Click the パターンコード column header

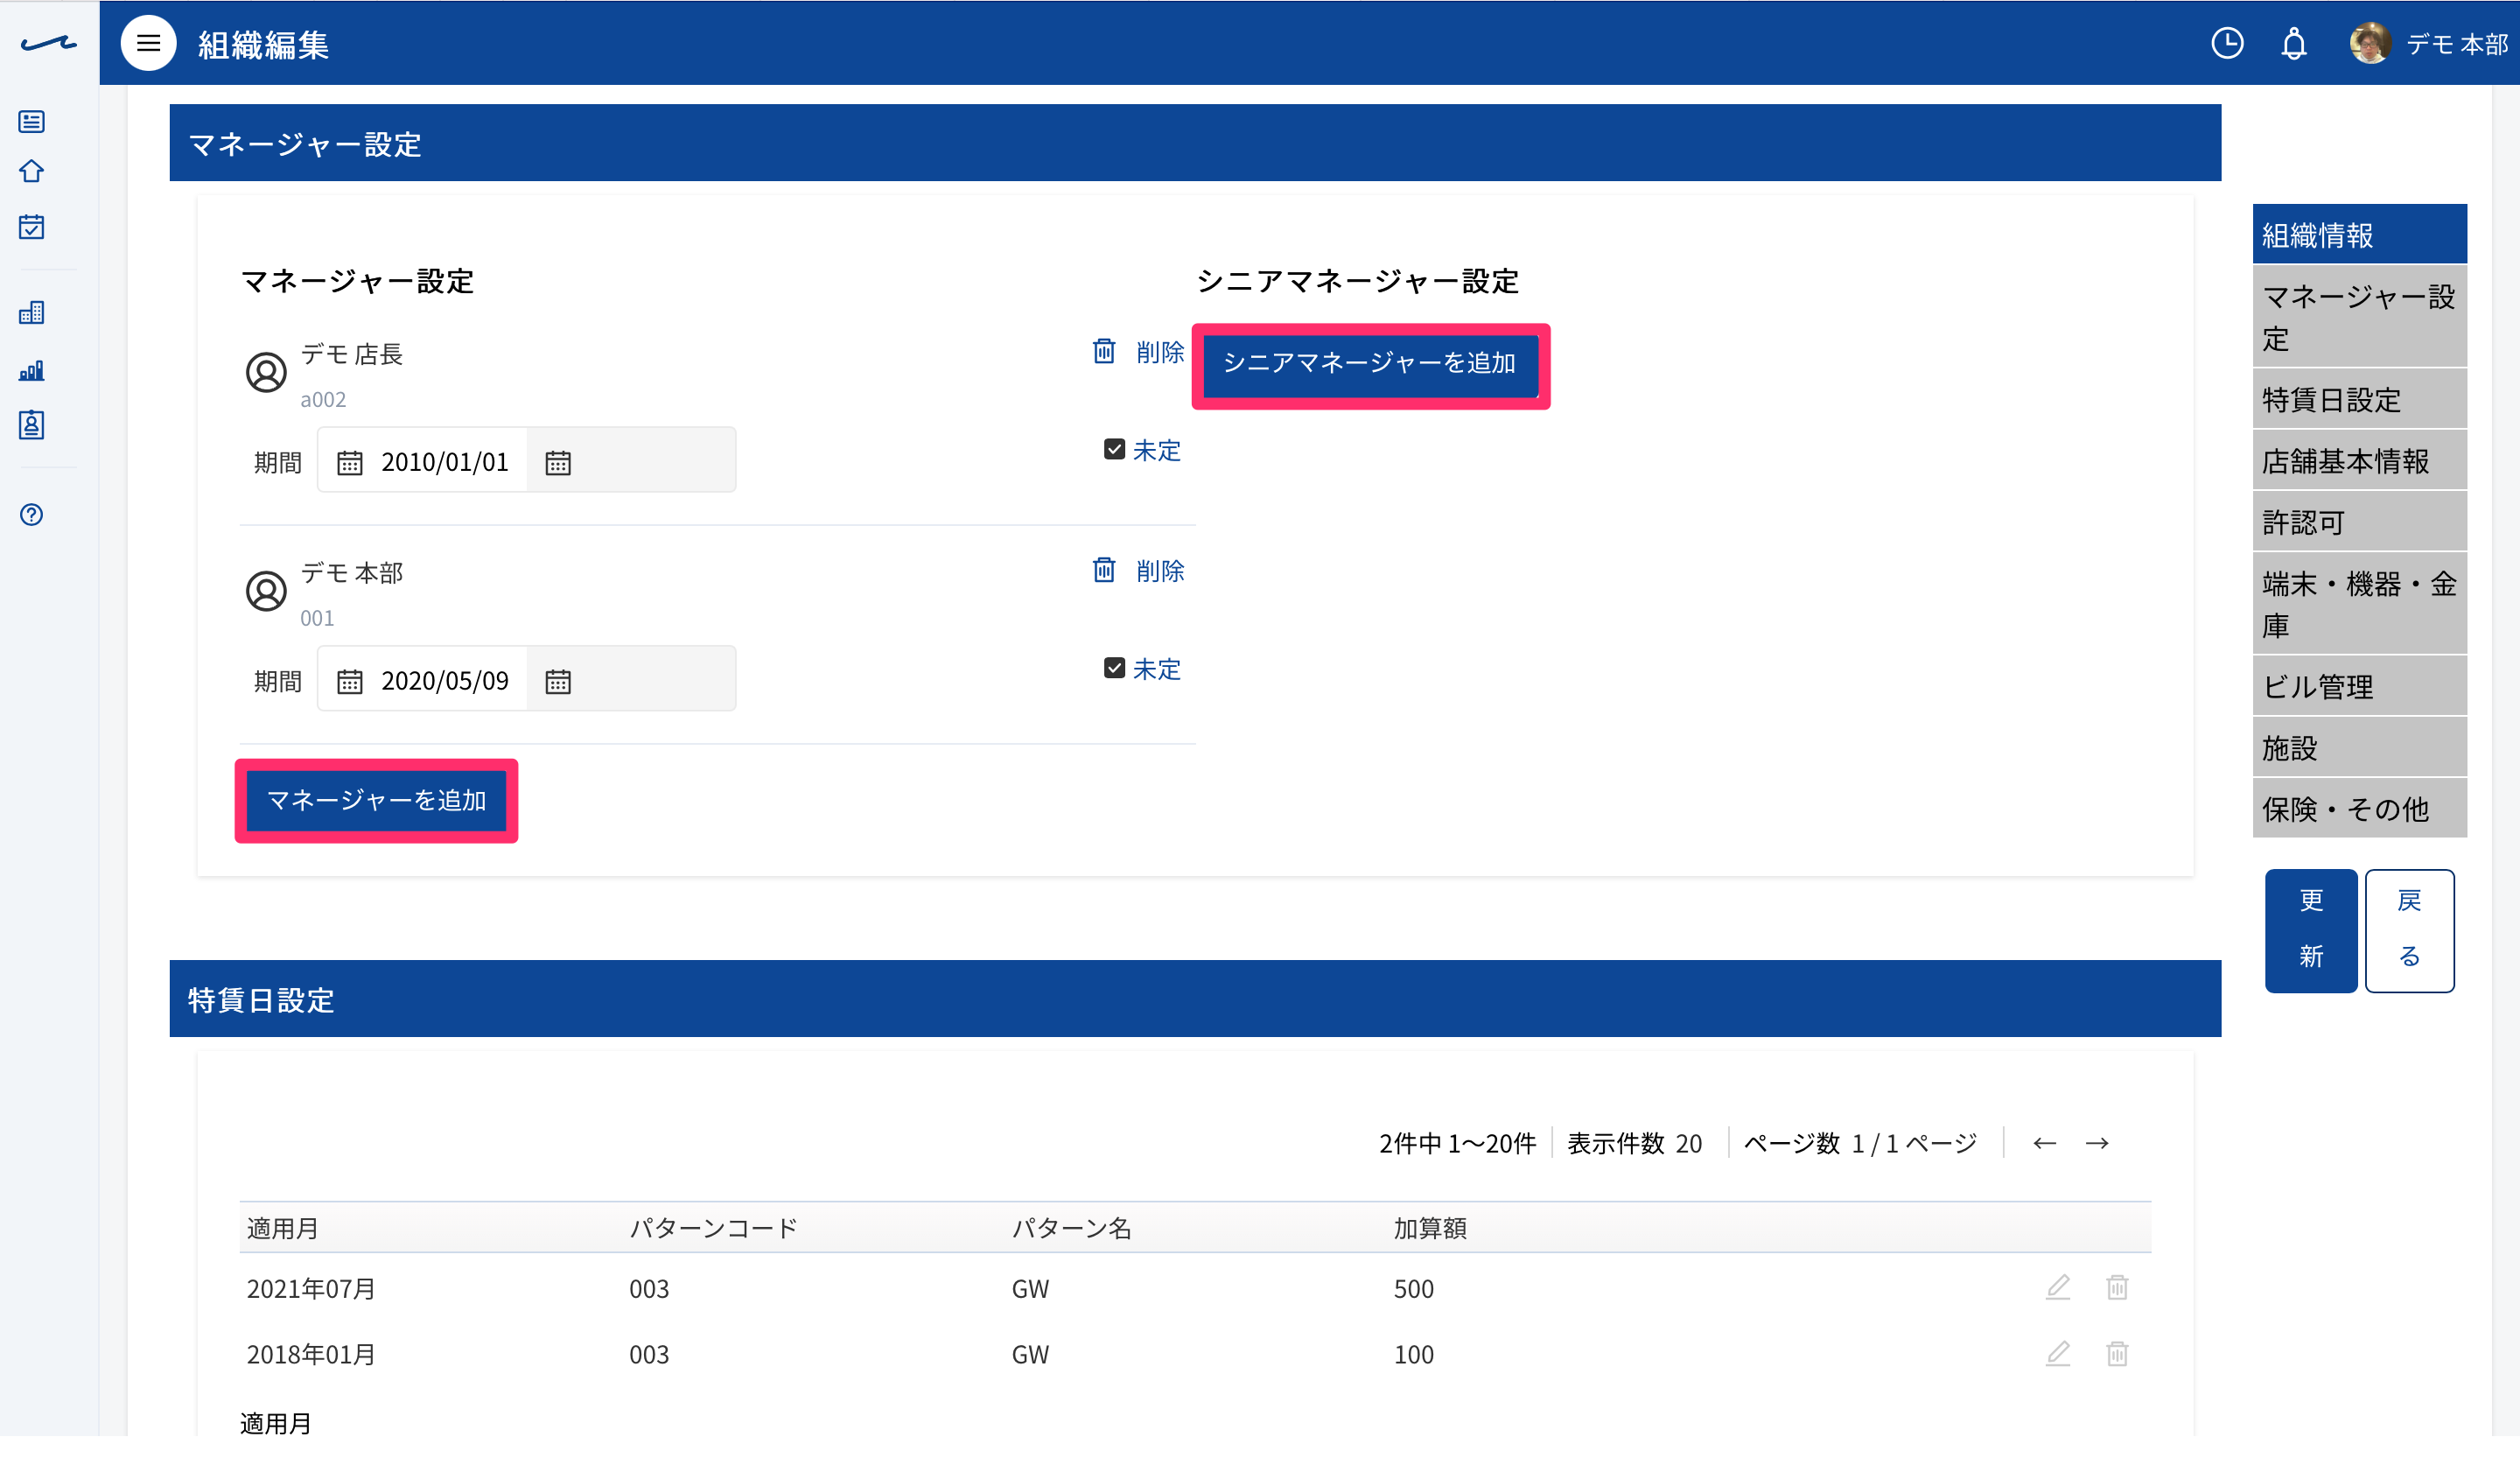click(x=714, y=1229)
